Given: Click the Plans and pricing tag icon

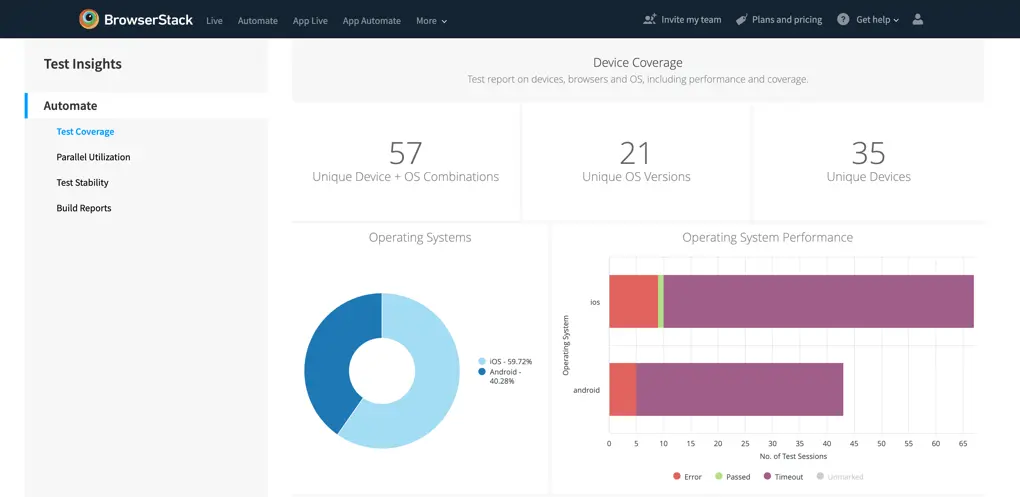Looking at the screenshot, I should 741,19.
